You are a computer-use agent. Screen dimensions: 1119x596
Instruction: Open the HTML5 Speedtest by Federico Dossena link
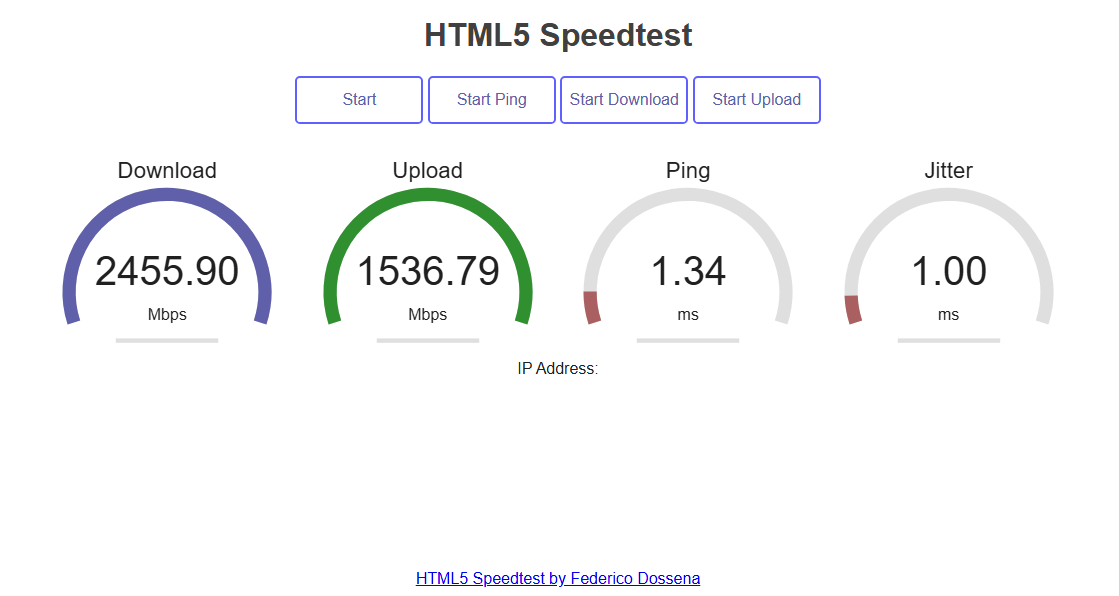tap(558, 578)
